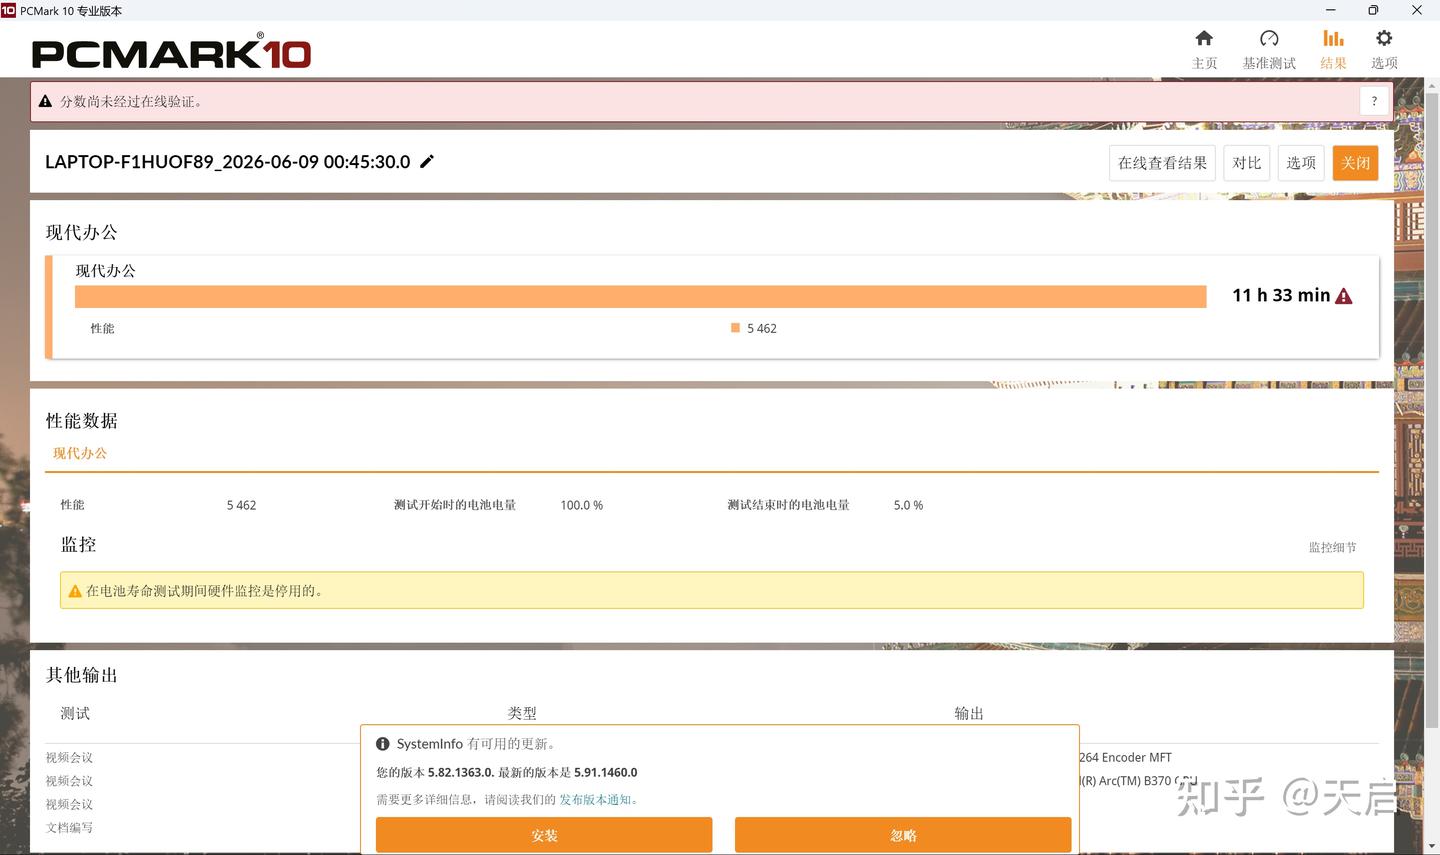Click the 5.0 % ending battery value

tap(908, 505)
